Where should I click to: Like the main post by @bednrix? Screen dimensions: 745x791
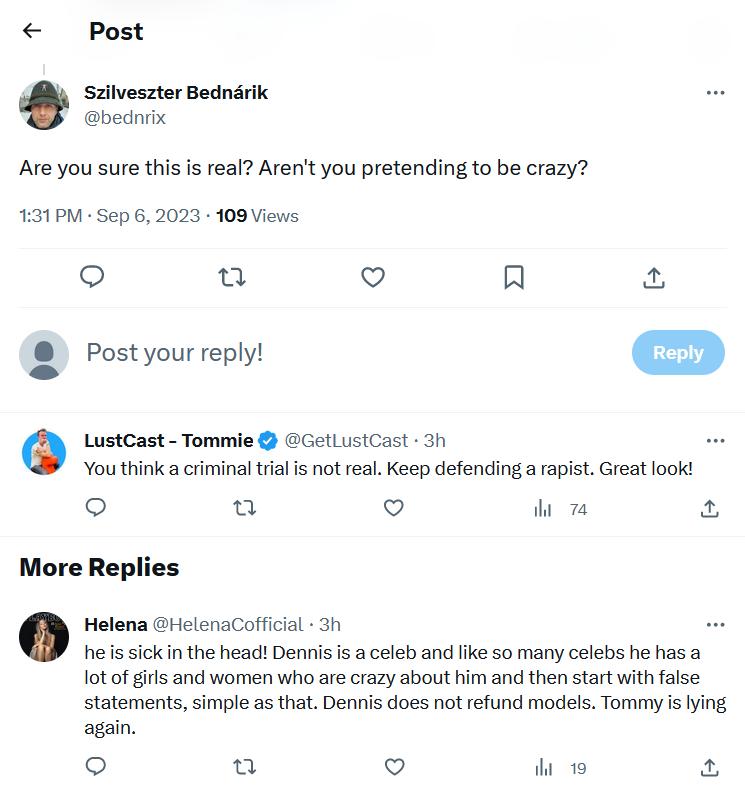click(373, 277)
